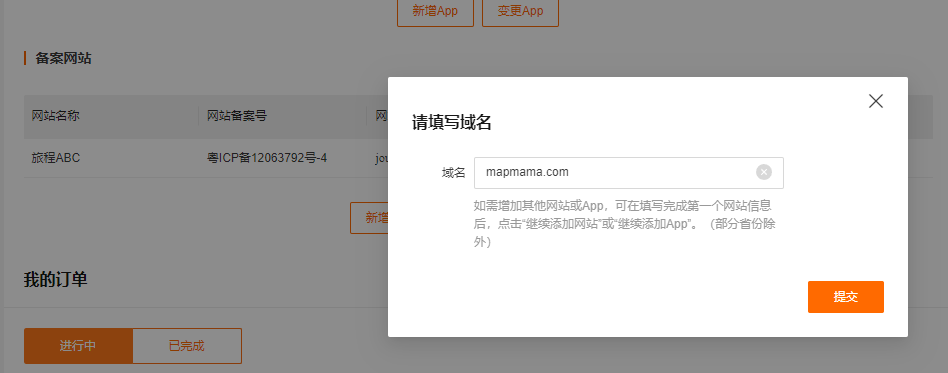Click the partially hidden 新增 button below table

coord(369,218)
